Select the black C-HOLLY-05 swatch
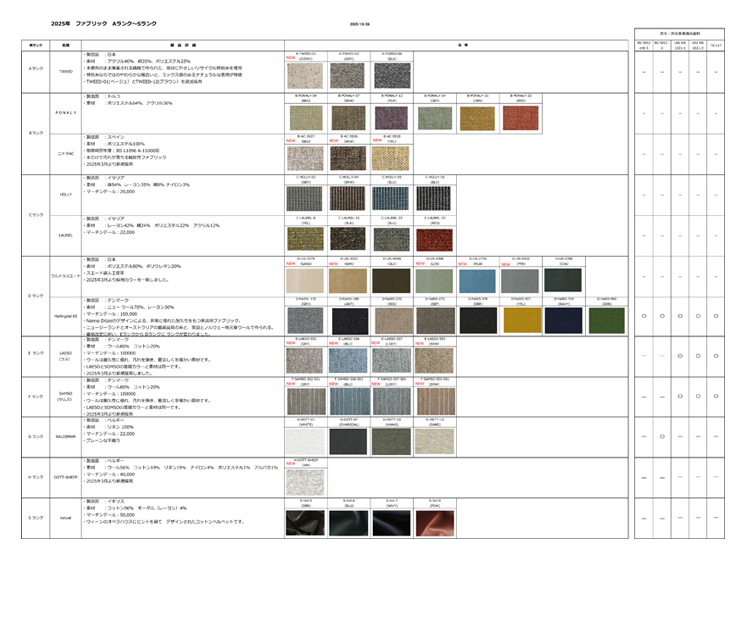Image resolution: width=742 pixels, height=634 pixels. 434,197
